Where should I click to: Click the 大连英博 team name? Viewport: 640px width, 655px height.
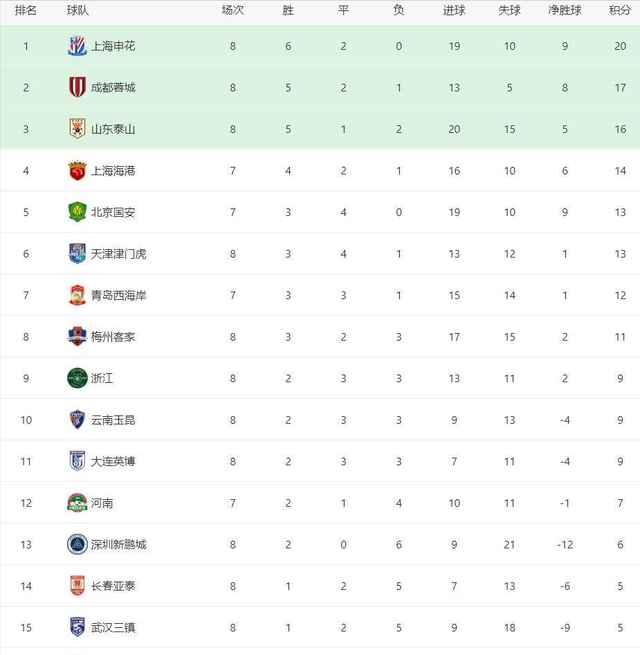click(x=112, y=461)
